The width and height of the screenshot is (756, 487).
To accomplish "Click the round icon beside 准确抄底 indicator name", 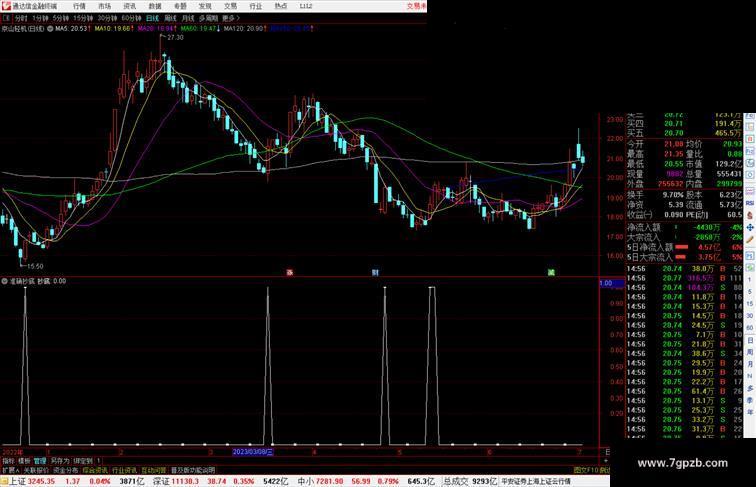I will 4,281.
